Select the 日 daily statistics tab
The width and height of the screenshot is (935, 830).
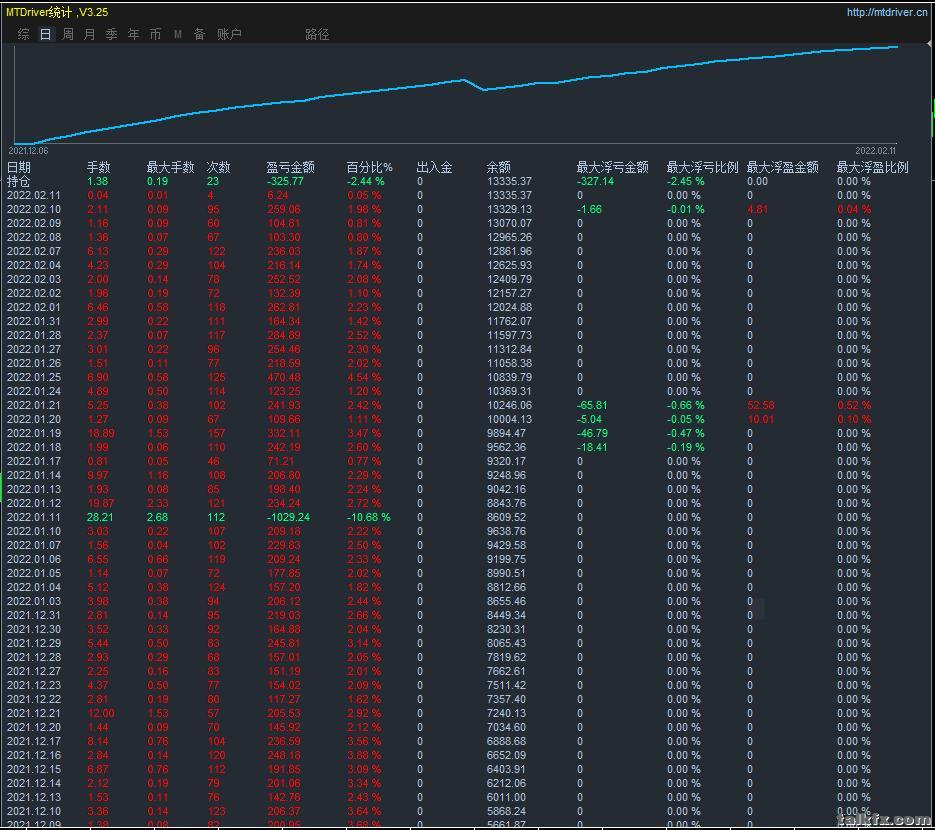[x=45, y=34]
